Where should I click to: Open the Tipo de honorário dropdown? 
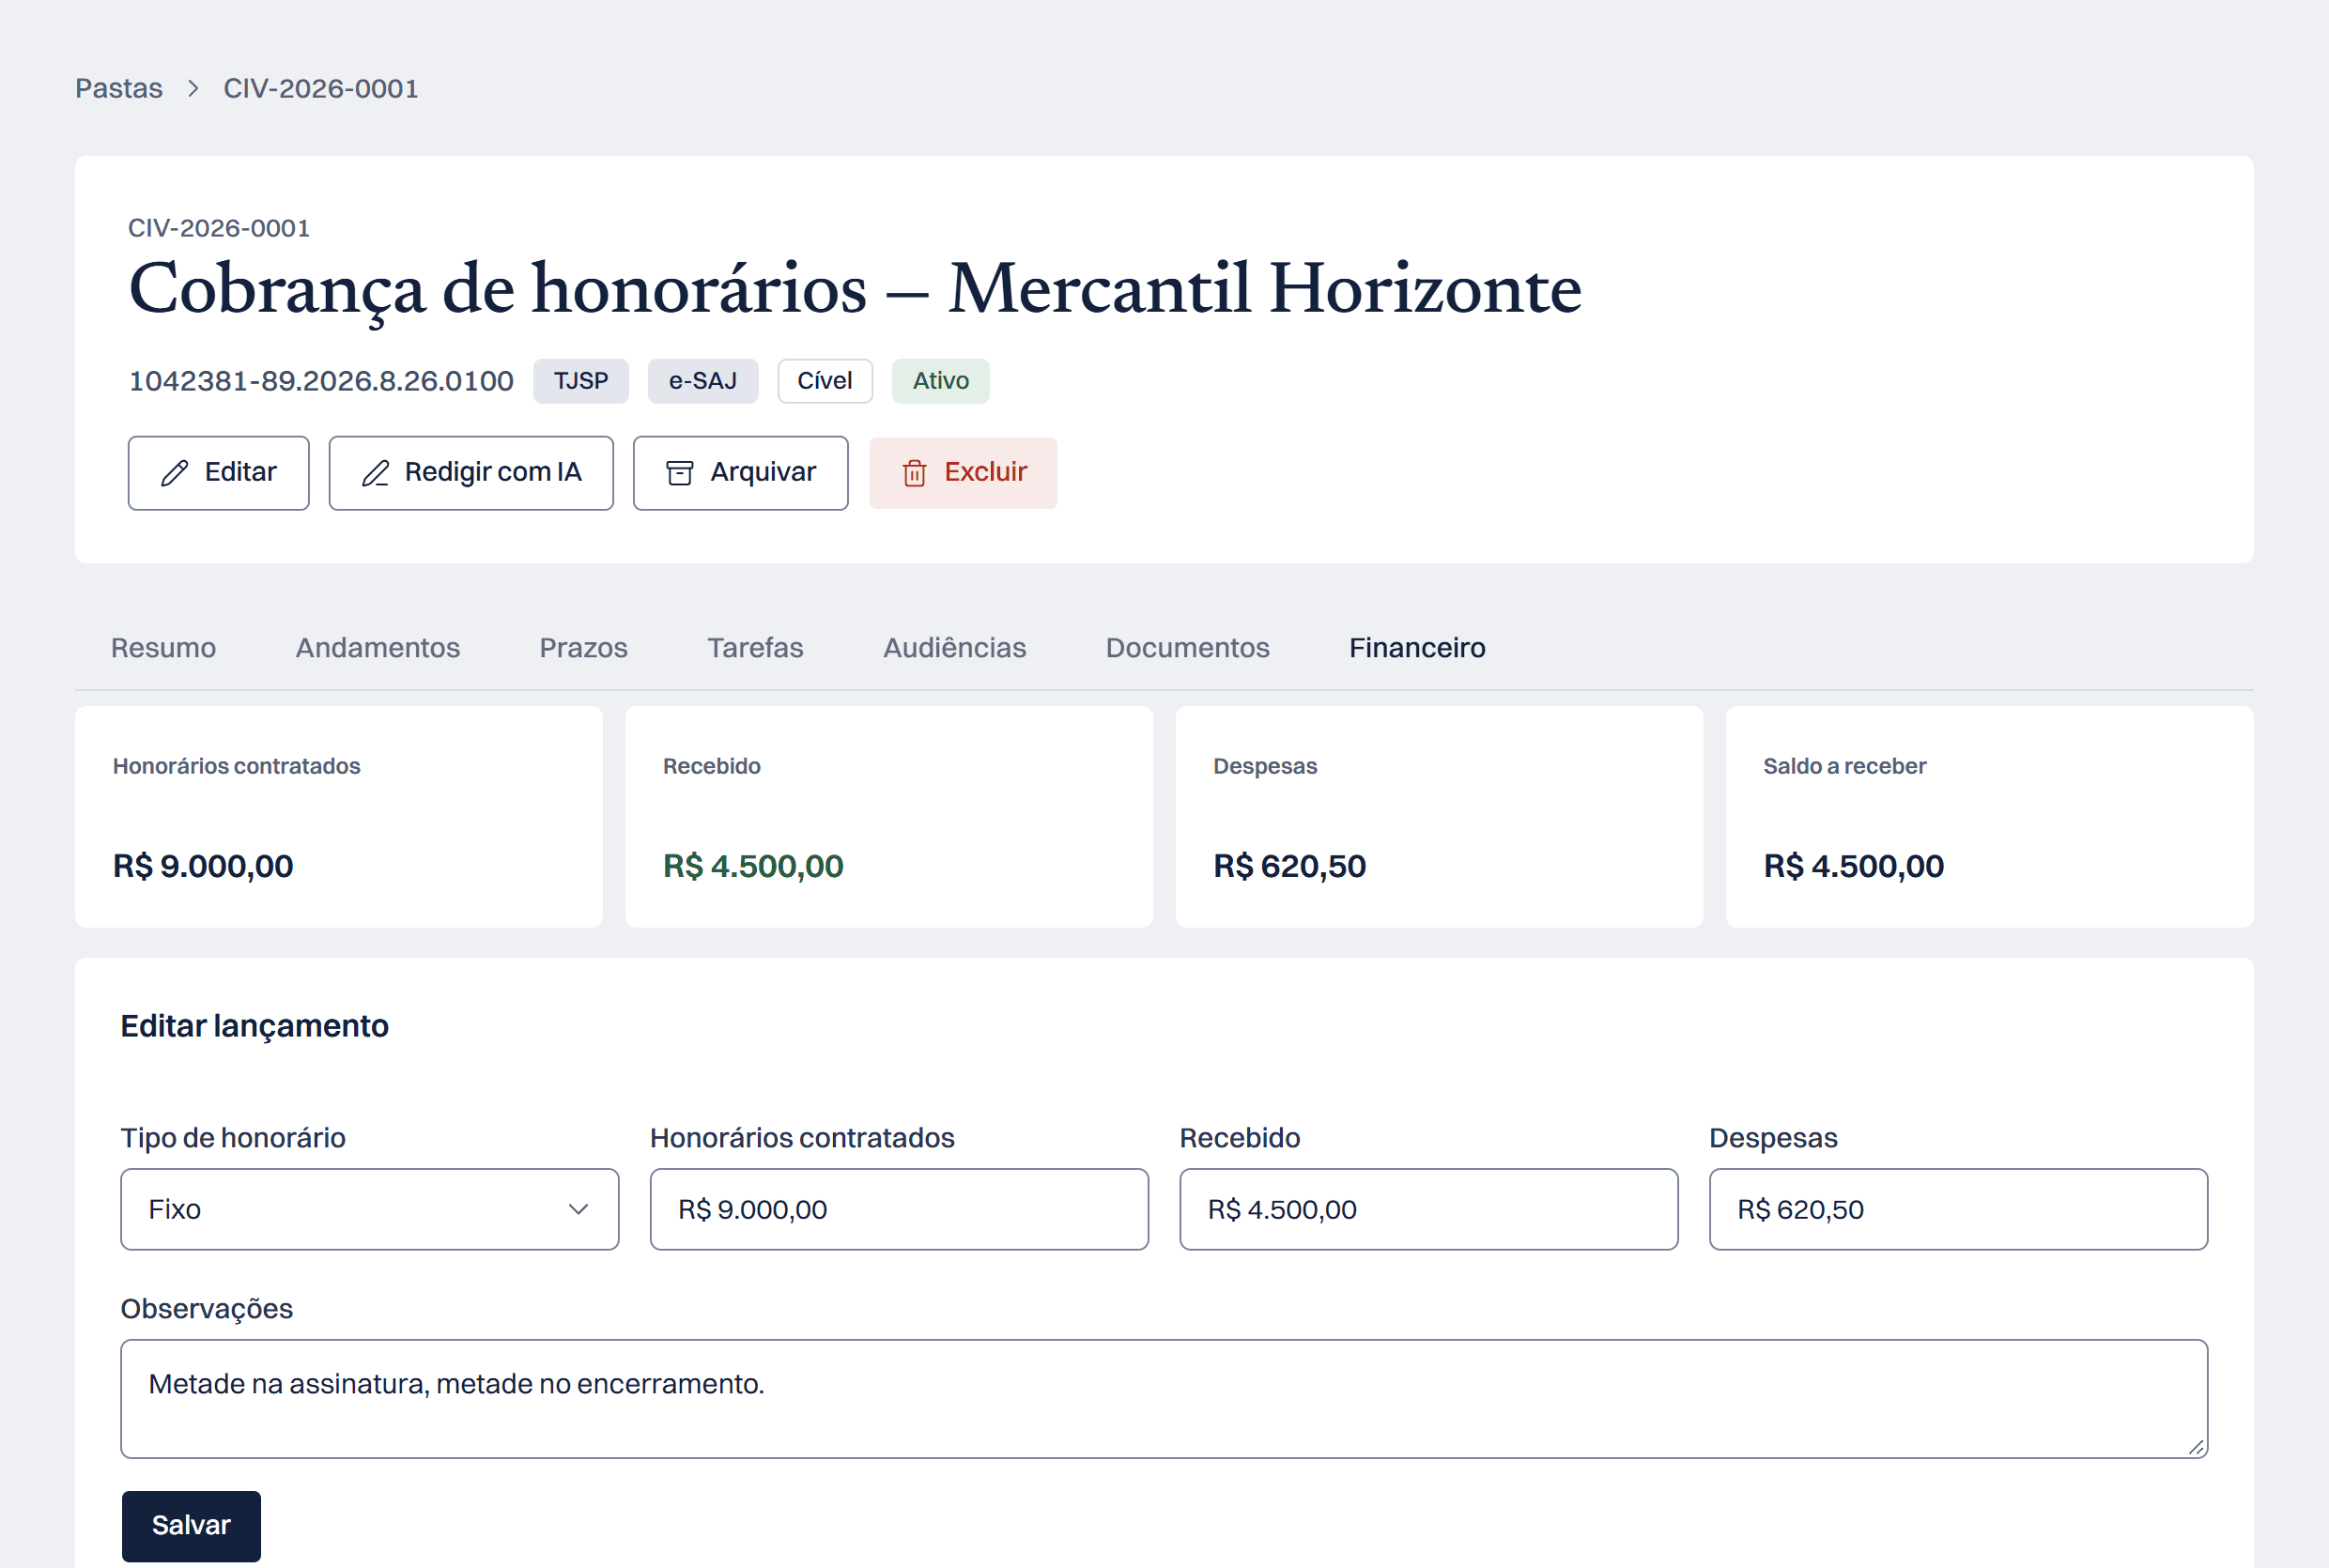370,1209
